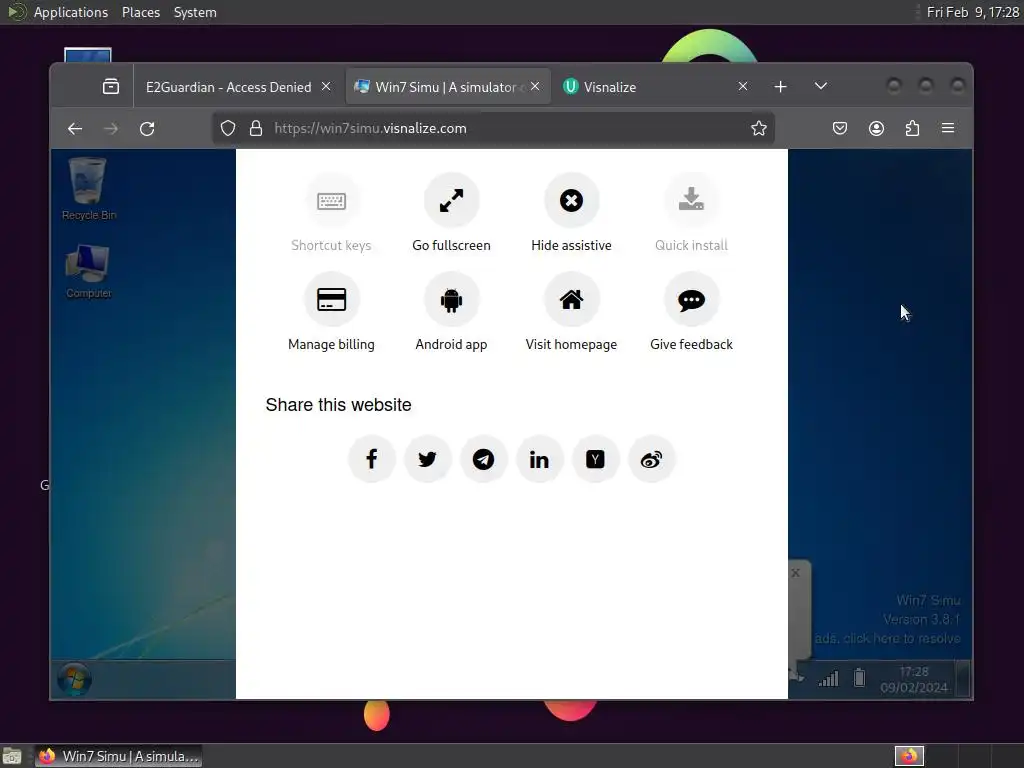
Task: Open the Firefox hamburger menu
Action: (x=948, y=129)
